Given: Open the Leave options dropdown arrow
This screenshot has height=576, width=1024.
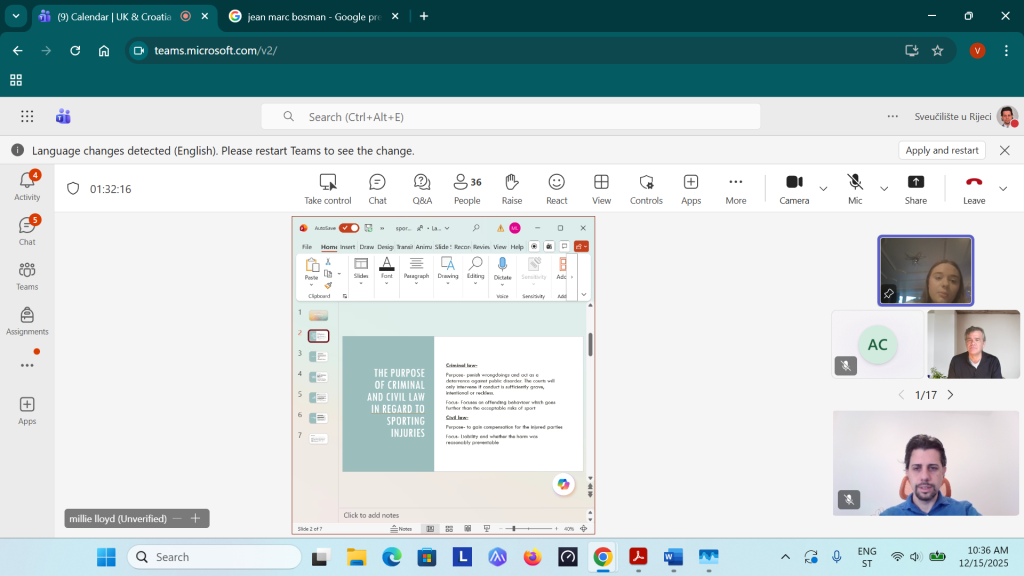Looking at the screenshot, I should (1003, 188).
